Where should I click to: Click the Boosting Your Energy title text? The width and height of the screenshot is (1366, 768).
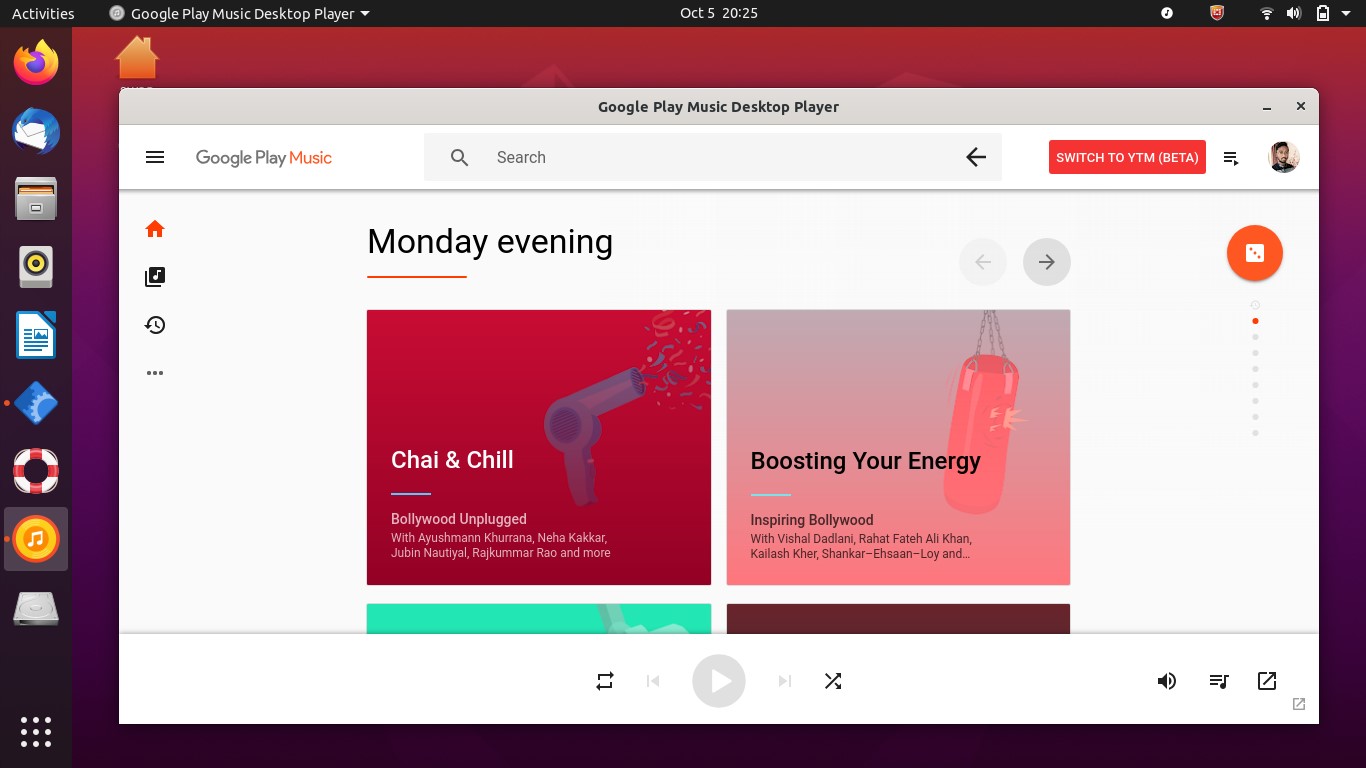pos(866,461)
